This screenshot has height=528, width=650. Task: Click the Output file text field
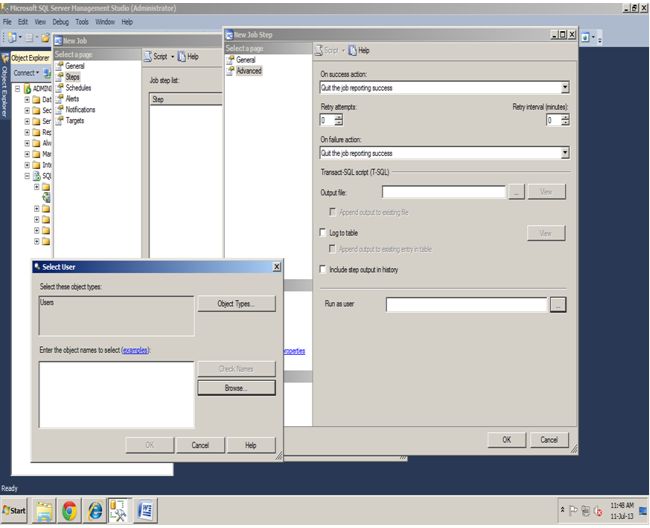[444, 192]
